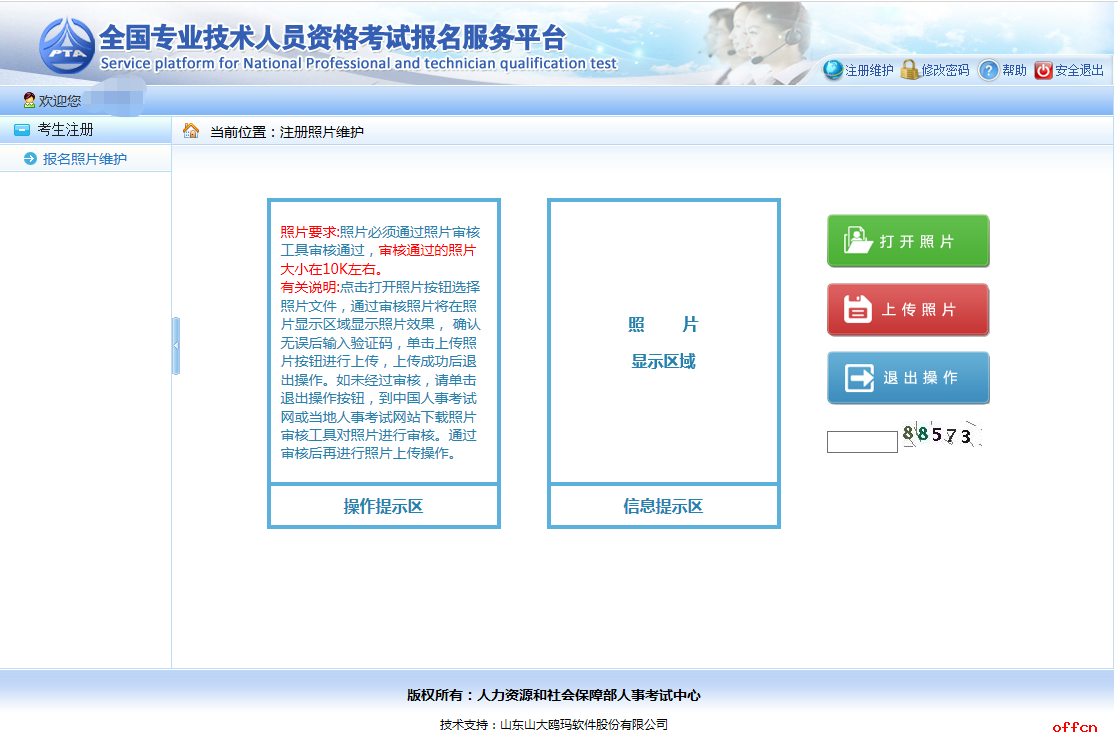Image resolution: width=1118 pixels, height=739 pixels.
Task: Click the red power icon for 安全退出
Action: tap(1043, 70)
